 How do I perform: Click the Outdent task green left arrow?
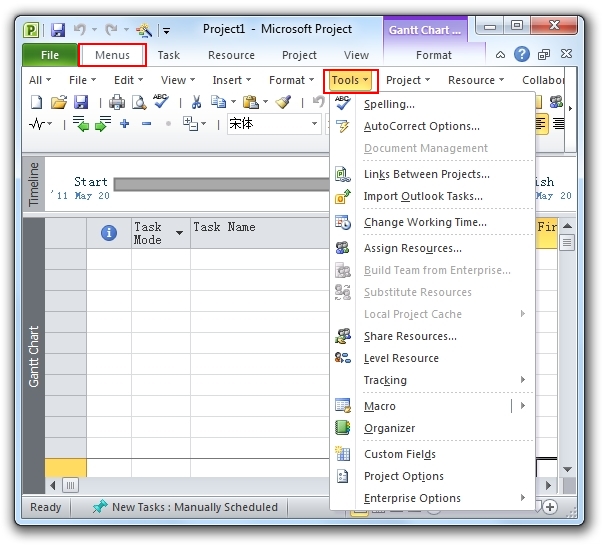coord(81,123)
